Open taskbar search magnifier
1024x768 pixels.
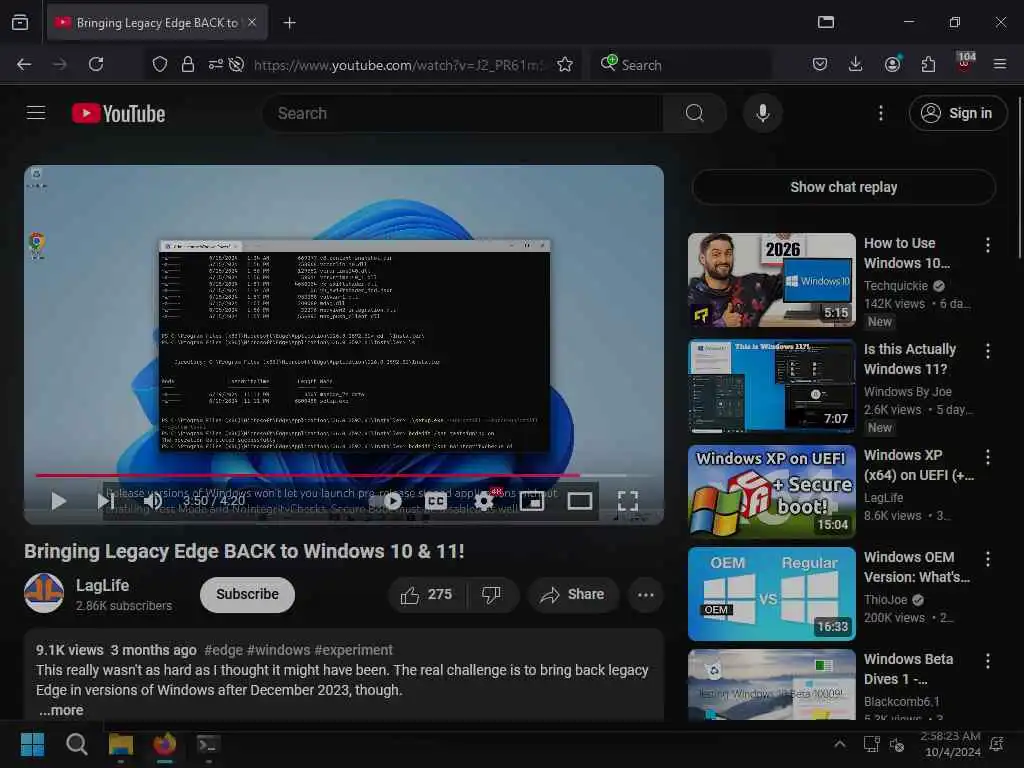point(76,744)
